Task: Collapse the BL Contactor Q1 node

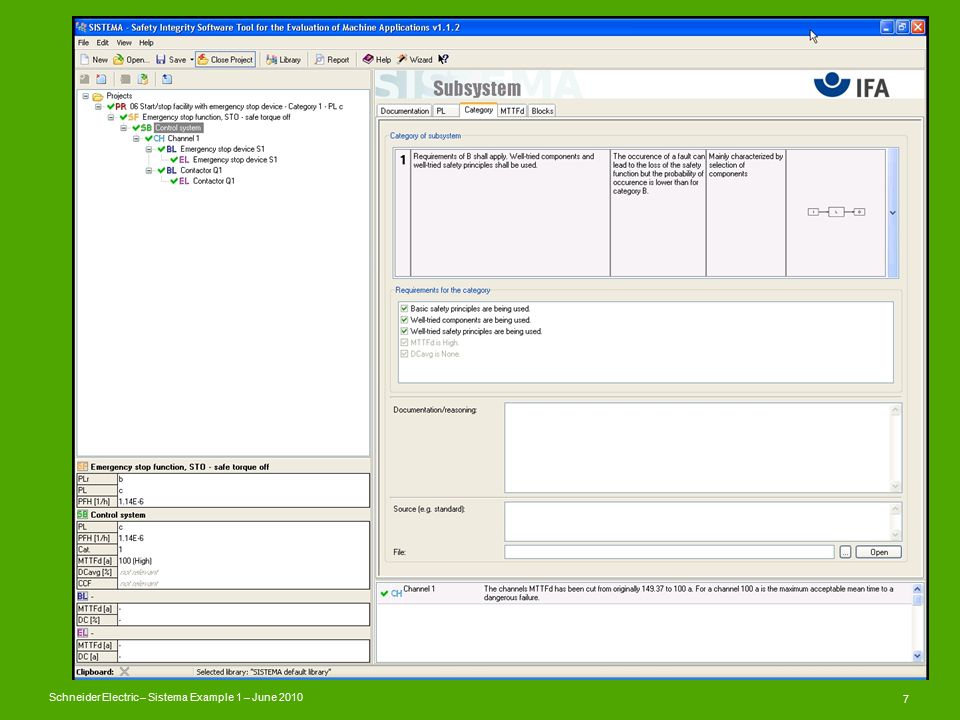Action: [x=149, y=170]
